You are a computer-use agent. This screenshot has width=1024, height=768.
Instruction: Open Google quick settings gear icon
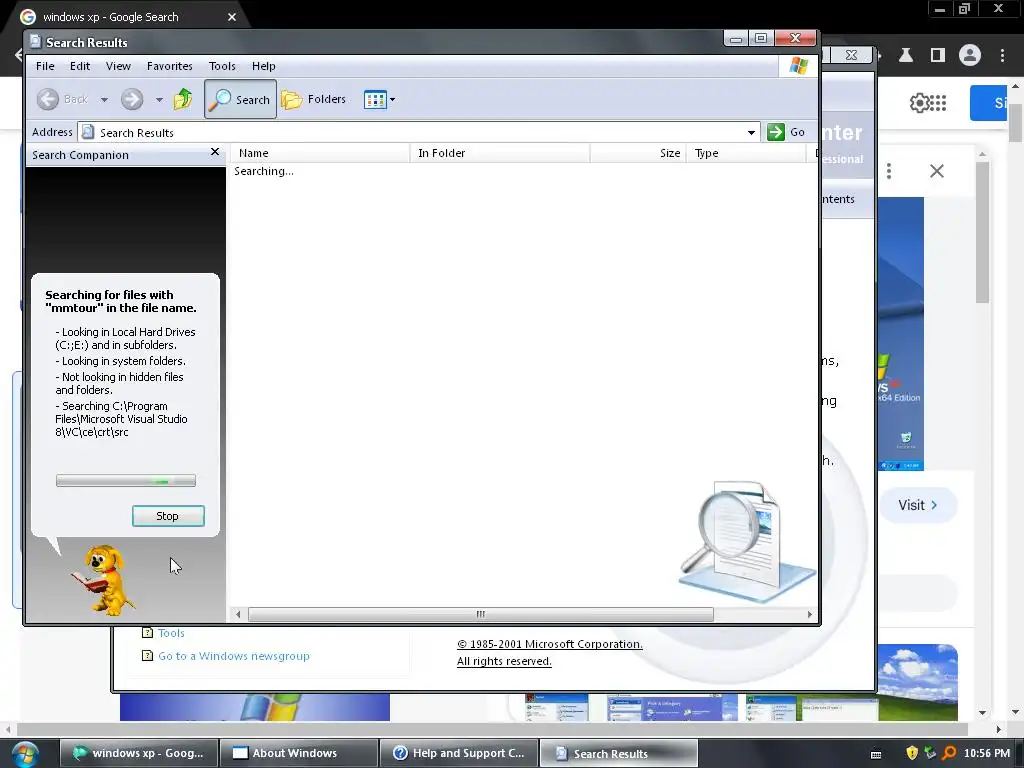[918, 103]
